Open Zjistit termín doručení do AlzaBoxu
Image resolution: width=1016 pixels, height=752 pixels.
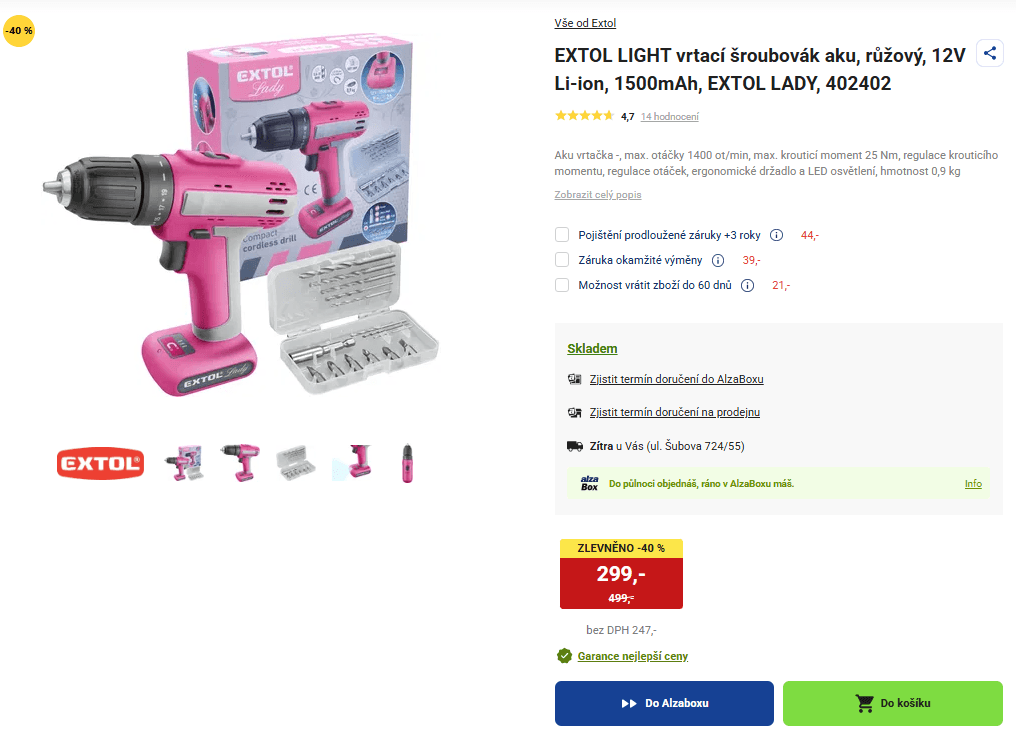(x=676, y=379)
